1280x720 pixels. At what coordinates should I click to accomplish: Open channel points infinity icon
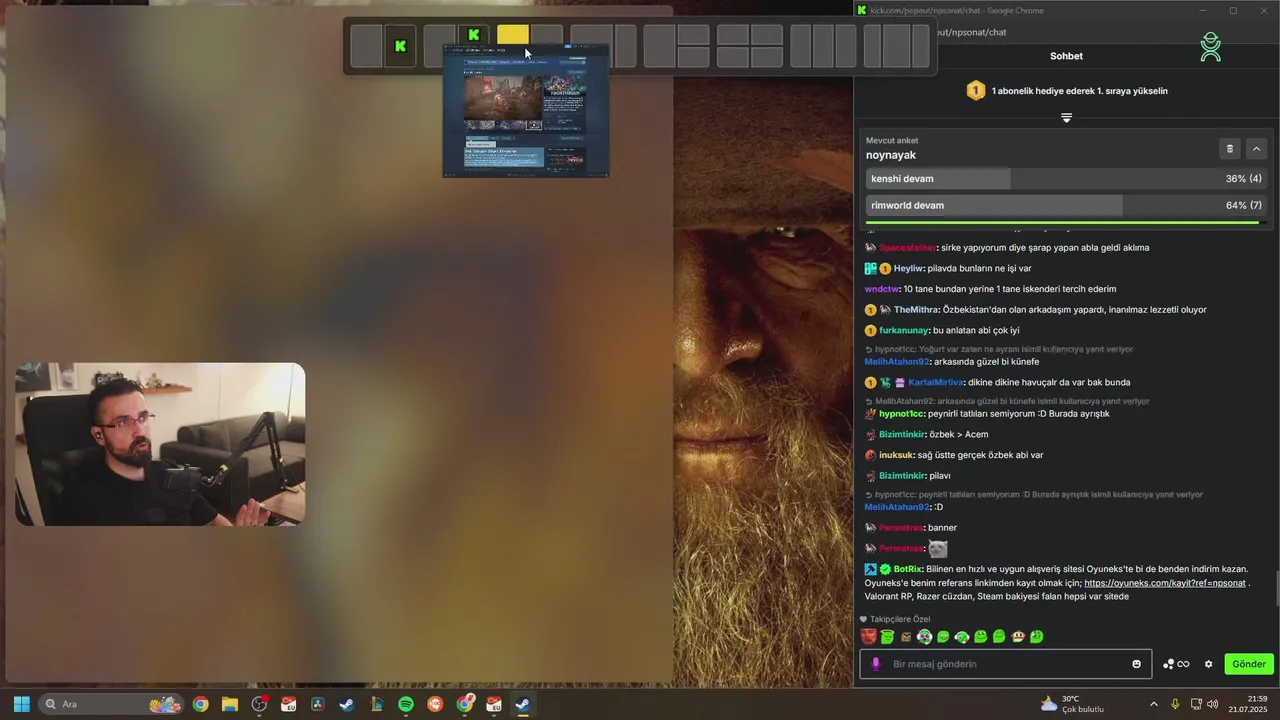pos(1176,664)
